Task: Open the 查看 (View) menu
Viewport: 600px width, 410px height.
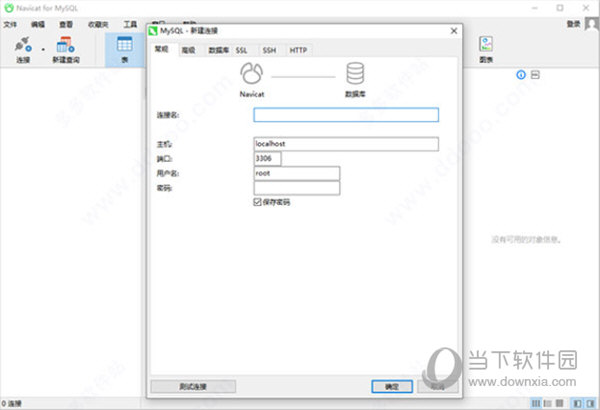Action: [x=66, y=25]
